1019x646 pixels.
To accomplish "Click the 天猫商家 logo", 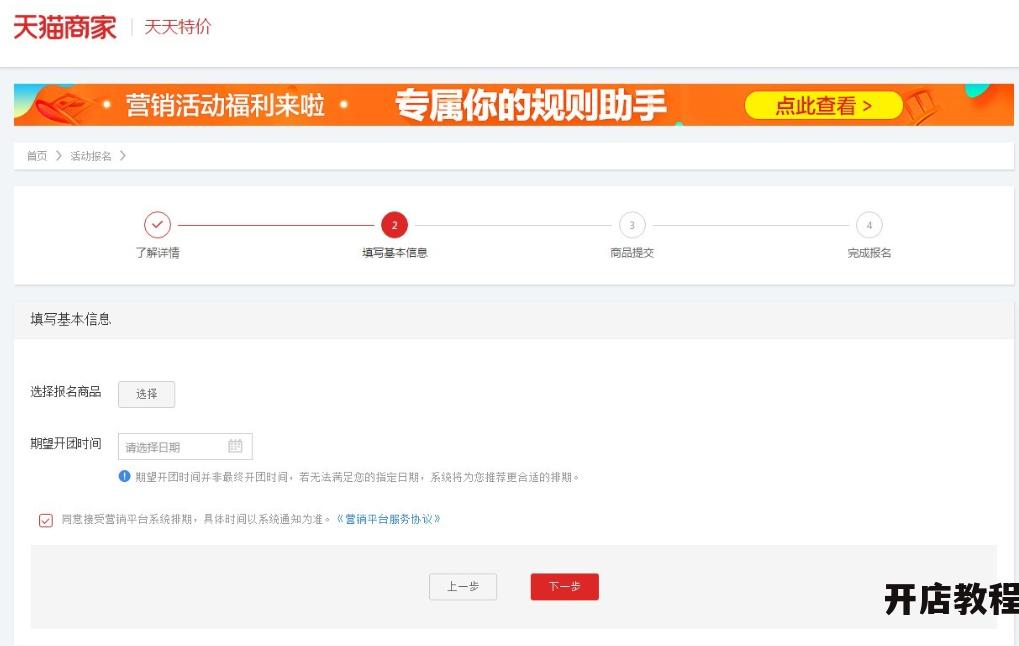I will (65, 27).
